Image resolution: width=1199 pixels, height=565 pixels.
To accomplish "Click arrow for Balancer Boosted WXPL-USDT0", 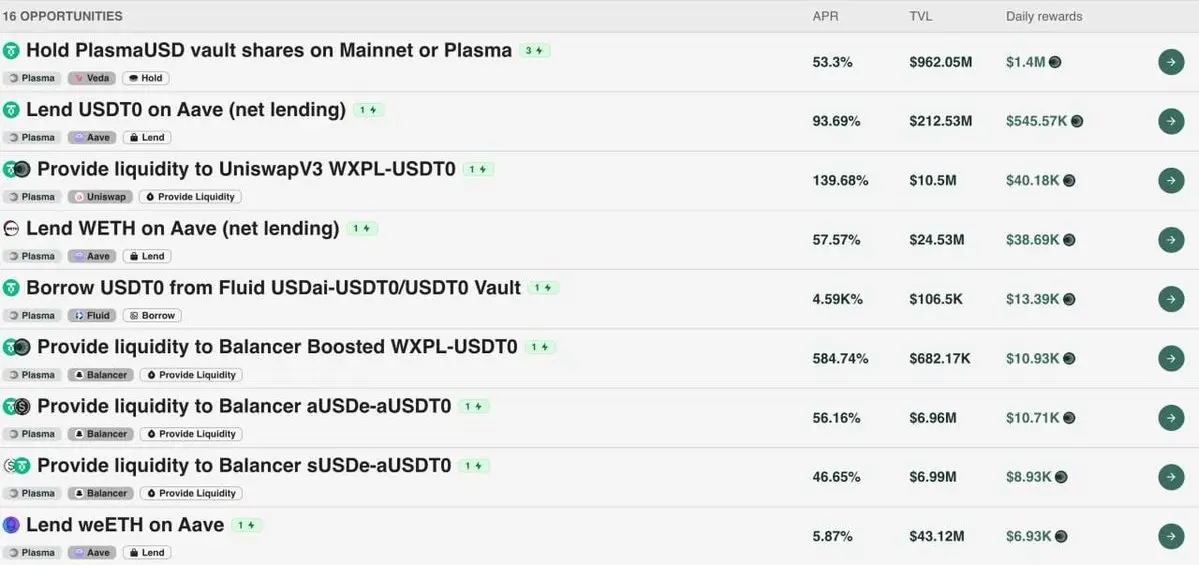I will (x=1171, y=359).
